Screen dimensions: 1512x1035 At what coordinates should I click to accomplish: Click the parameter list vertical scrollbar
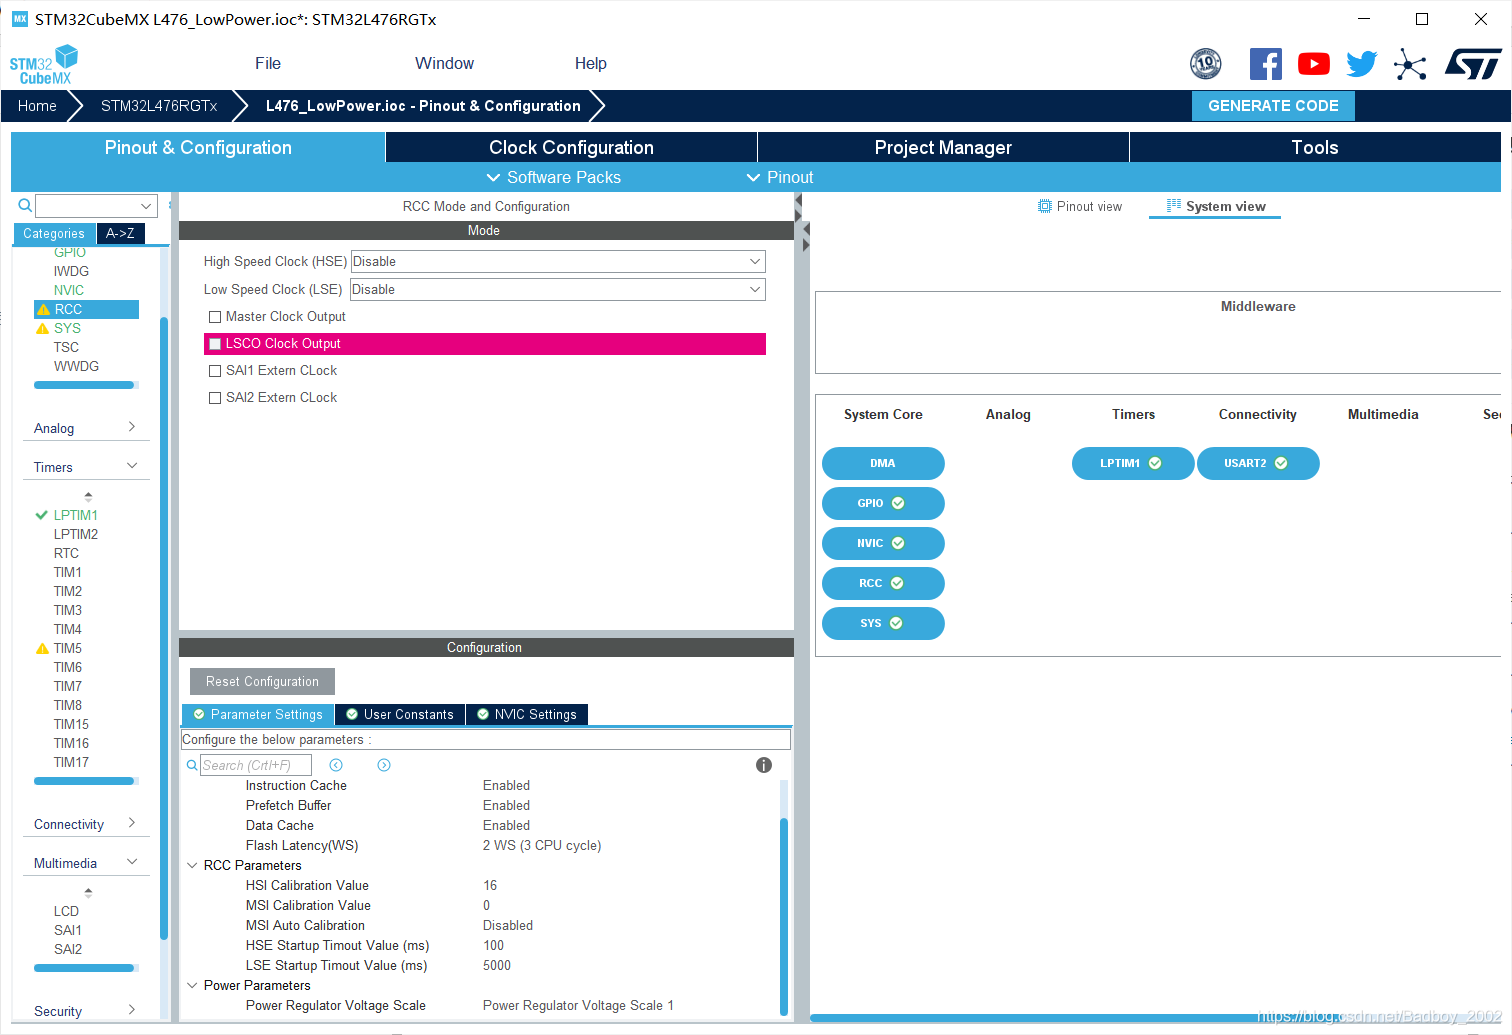click(x=783, y=915)
